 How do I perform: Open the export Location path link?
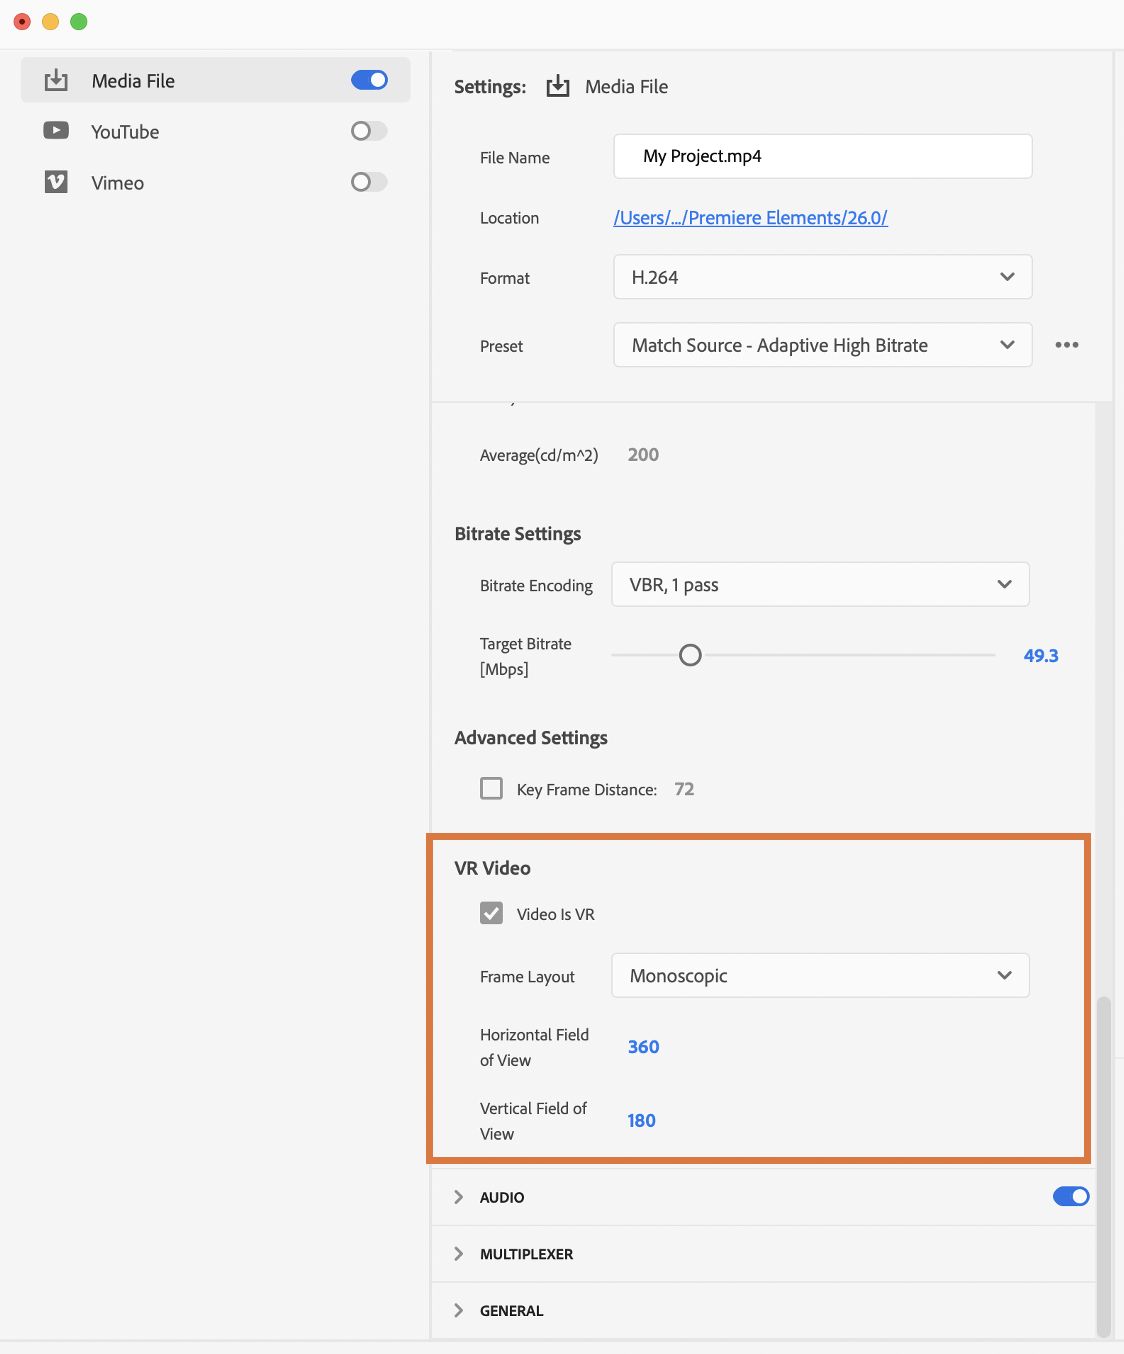[750, 218]
